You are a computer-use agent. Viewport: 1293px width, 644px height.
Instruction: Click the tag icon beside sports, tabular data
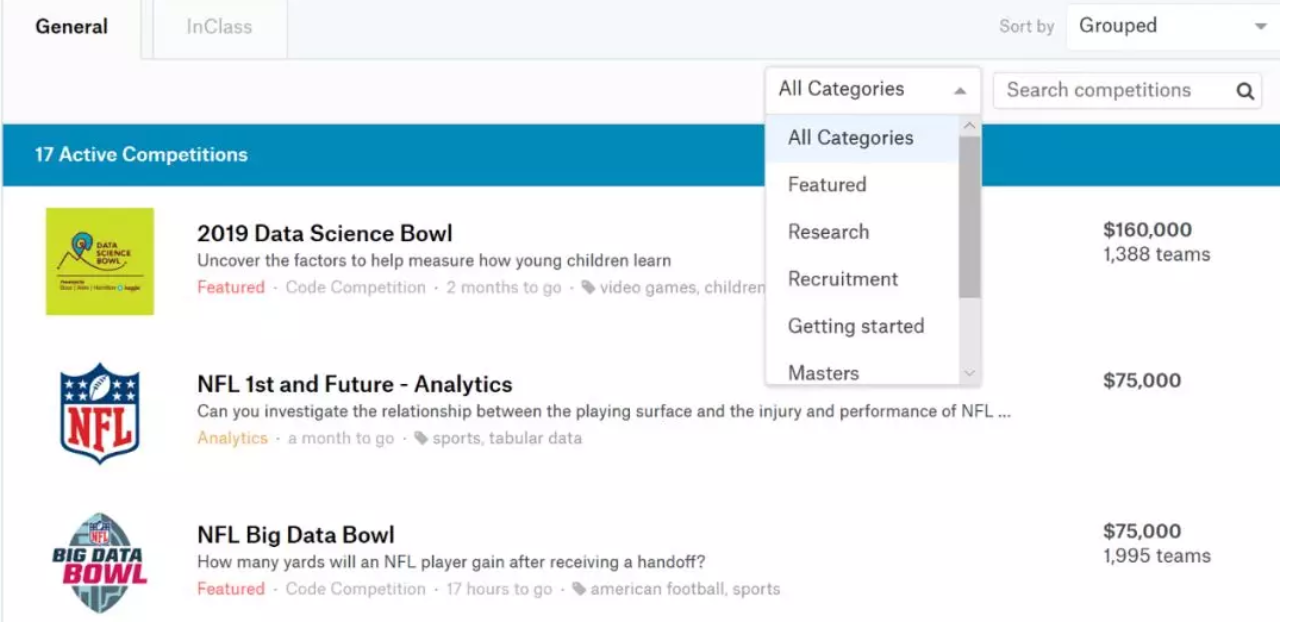[x=421, y=438]
